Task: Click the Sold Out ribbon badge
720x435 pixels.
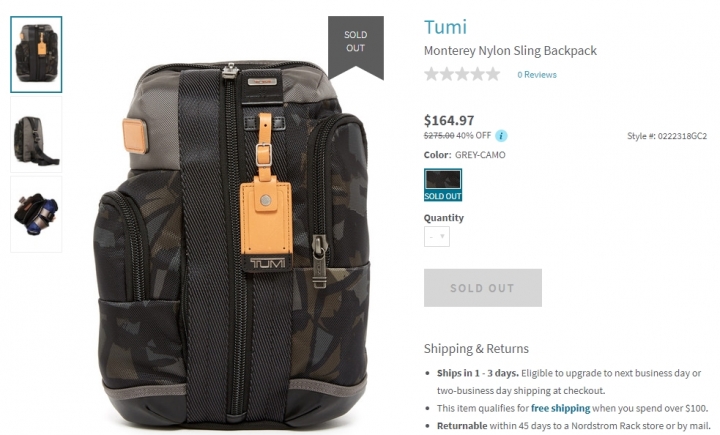Action: pos(356,46)
